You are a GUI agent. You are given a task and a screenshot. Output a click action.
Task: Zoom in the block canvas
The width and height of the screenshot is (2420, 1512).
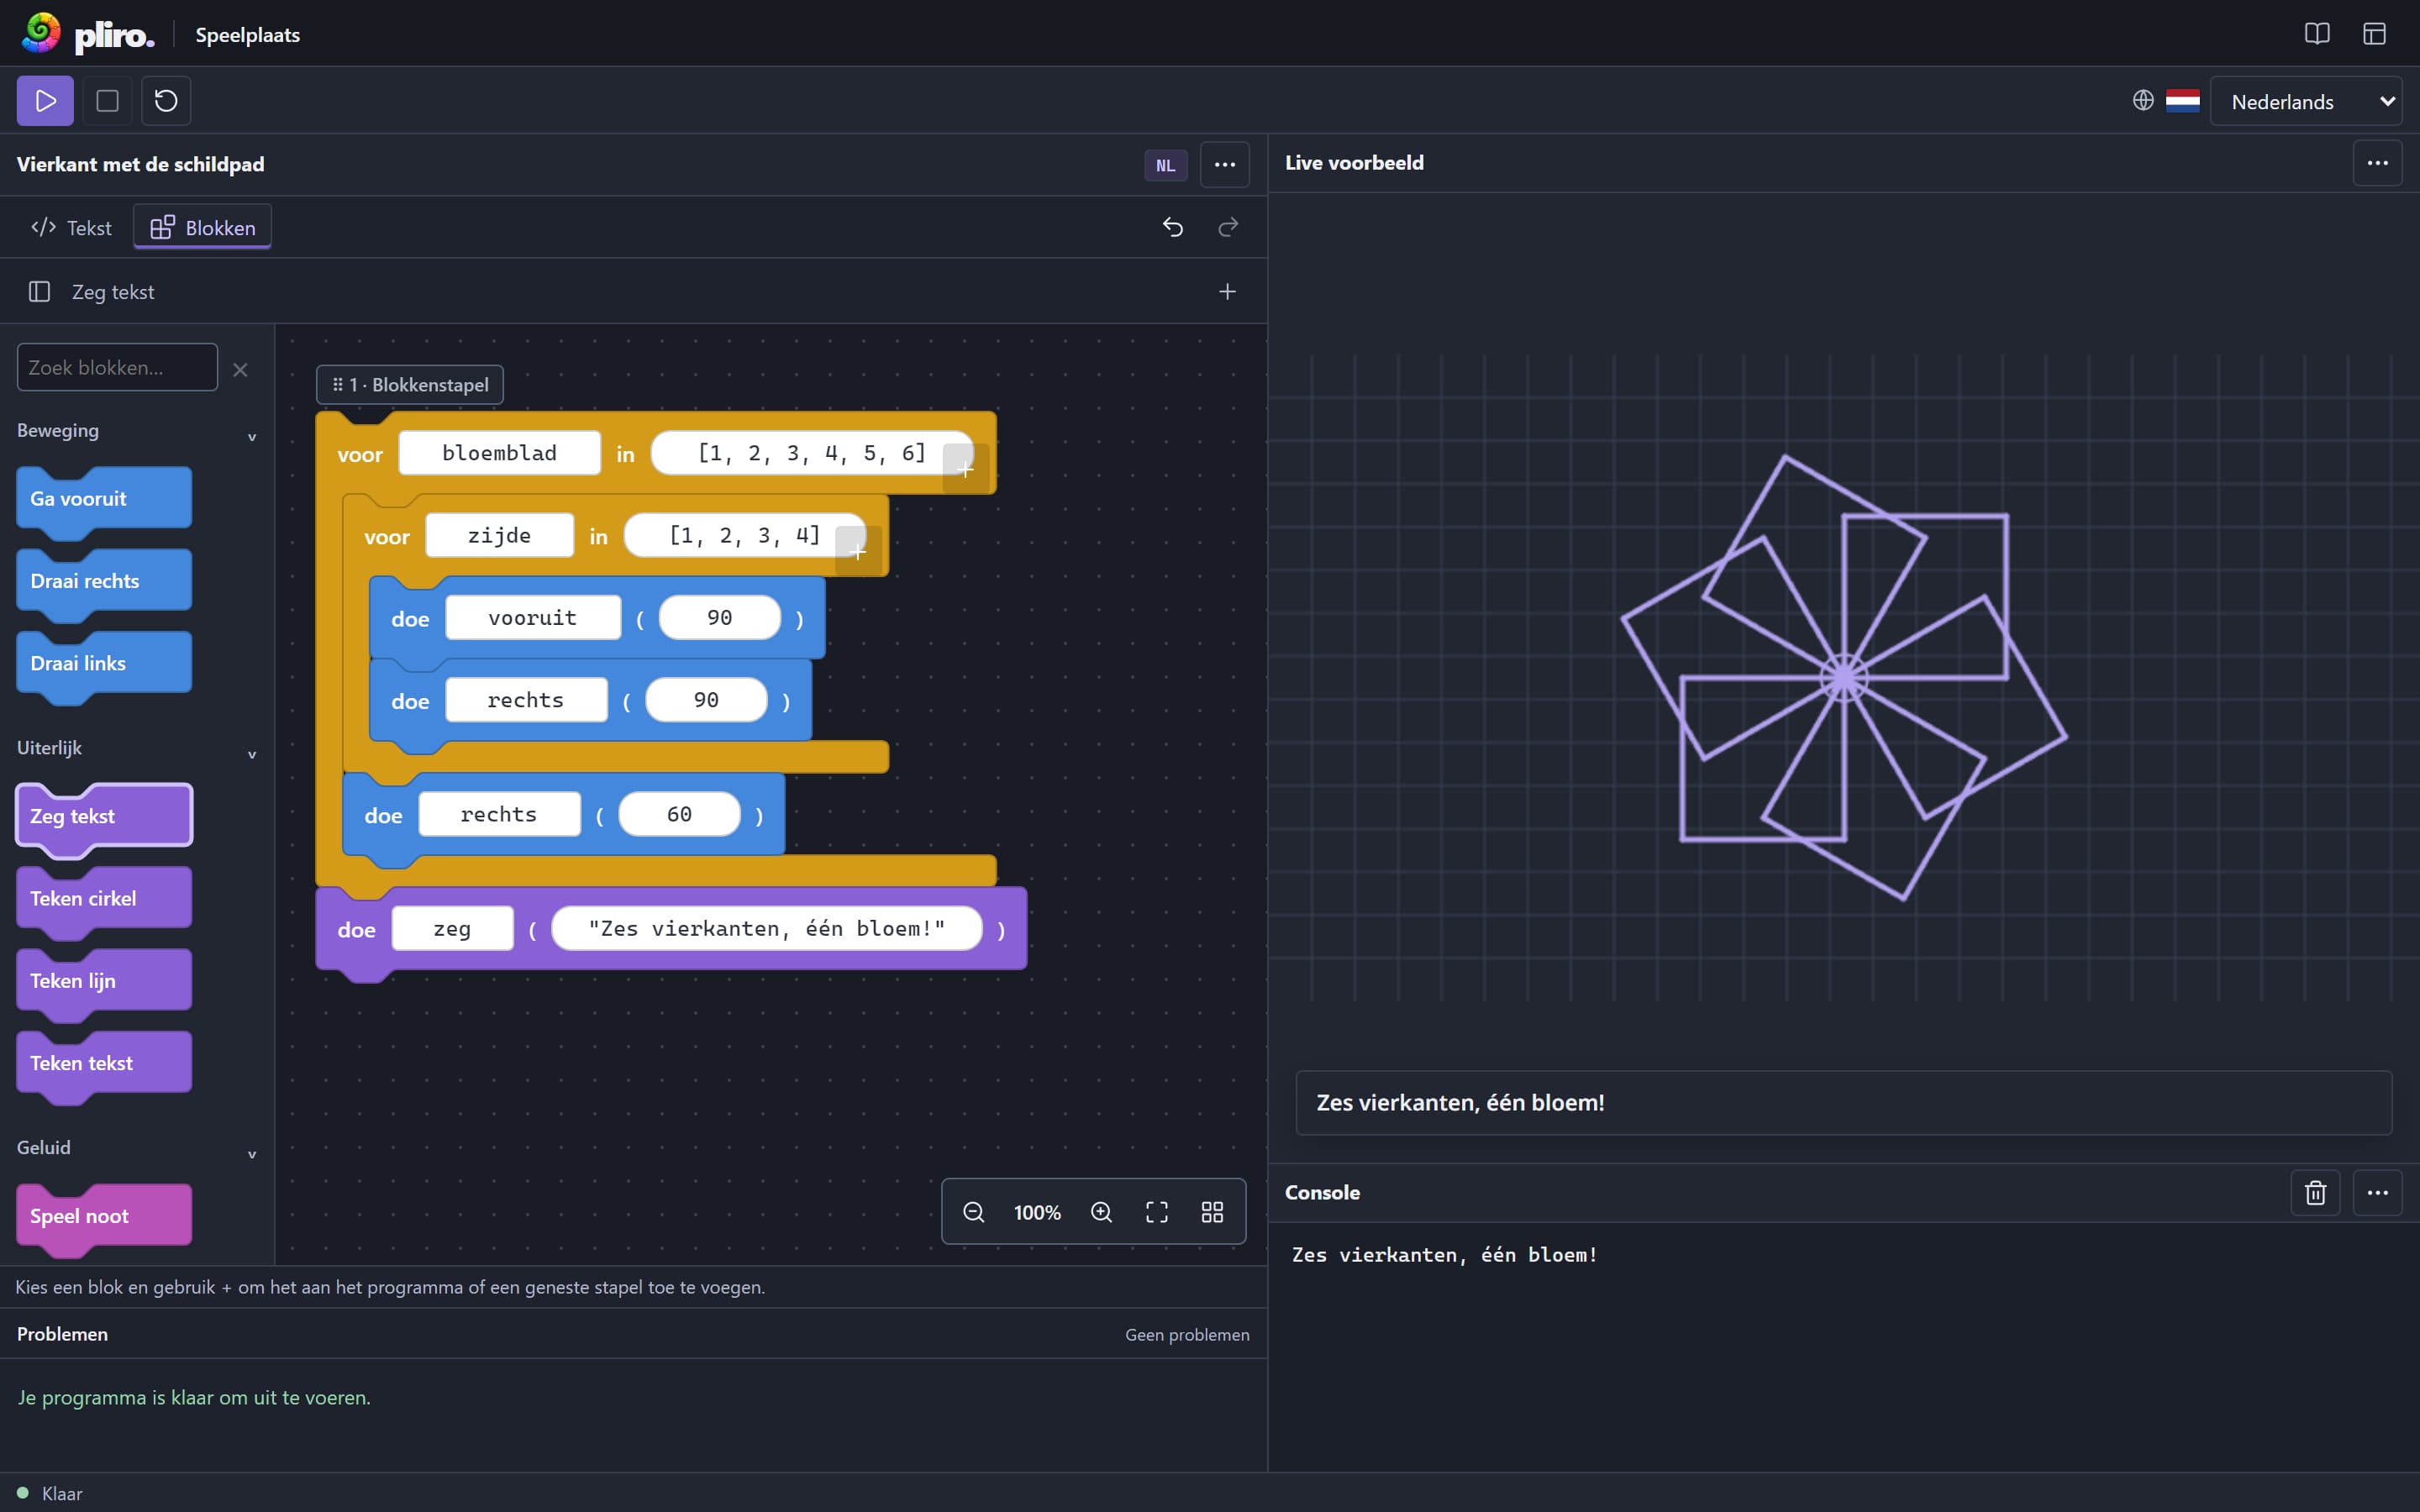coord(1101,1212)
